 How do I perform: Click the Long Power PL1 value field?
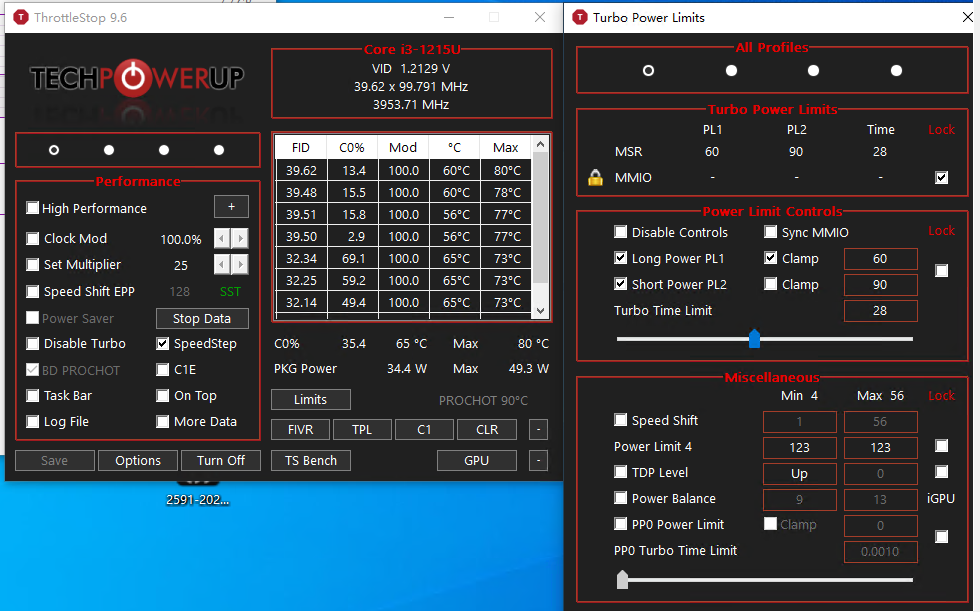click(x=880, y=259)
